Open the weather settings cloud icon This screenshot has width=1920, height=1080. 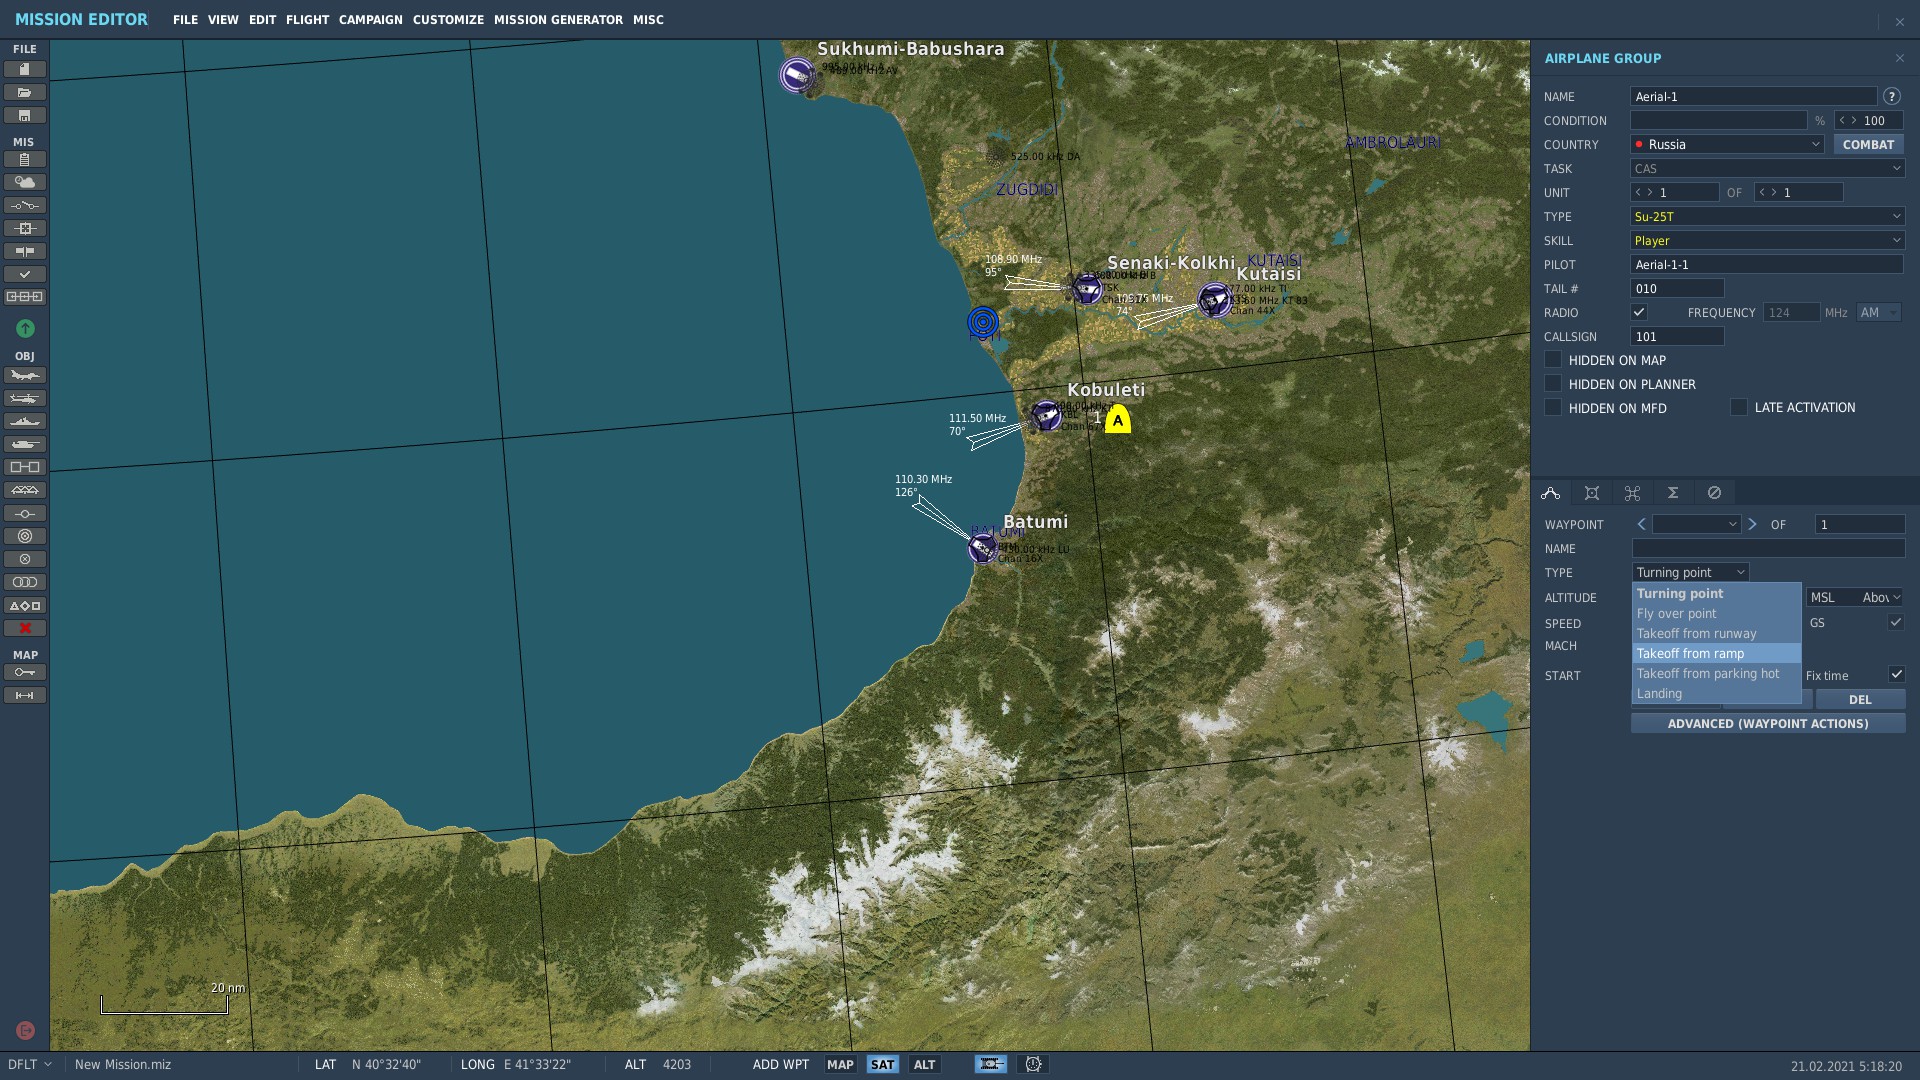(x=25, y=182)
